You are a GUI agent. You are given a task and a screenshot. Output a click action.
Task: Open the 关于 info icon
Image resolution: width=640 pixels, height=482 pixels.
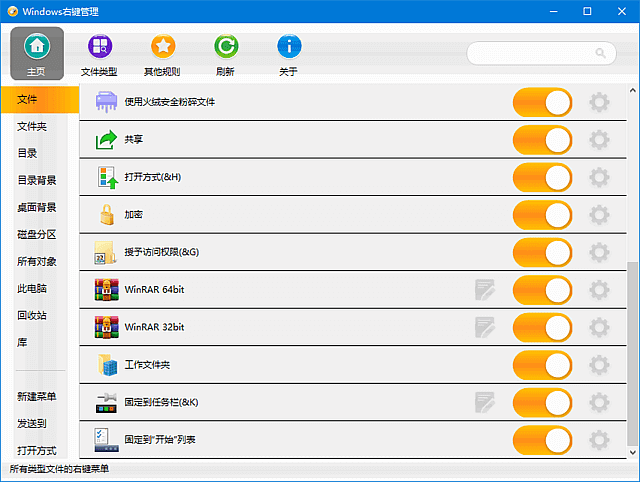[x=288, y=47]
